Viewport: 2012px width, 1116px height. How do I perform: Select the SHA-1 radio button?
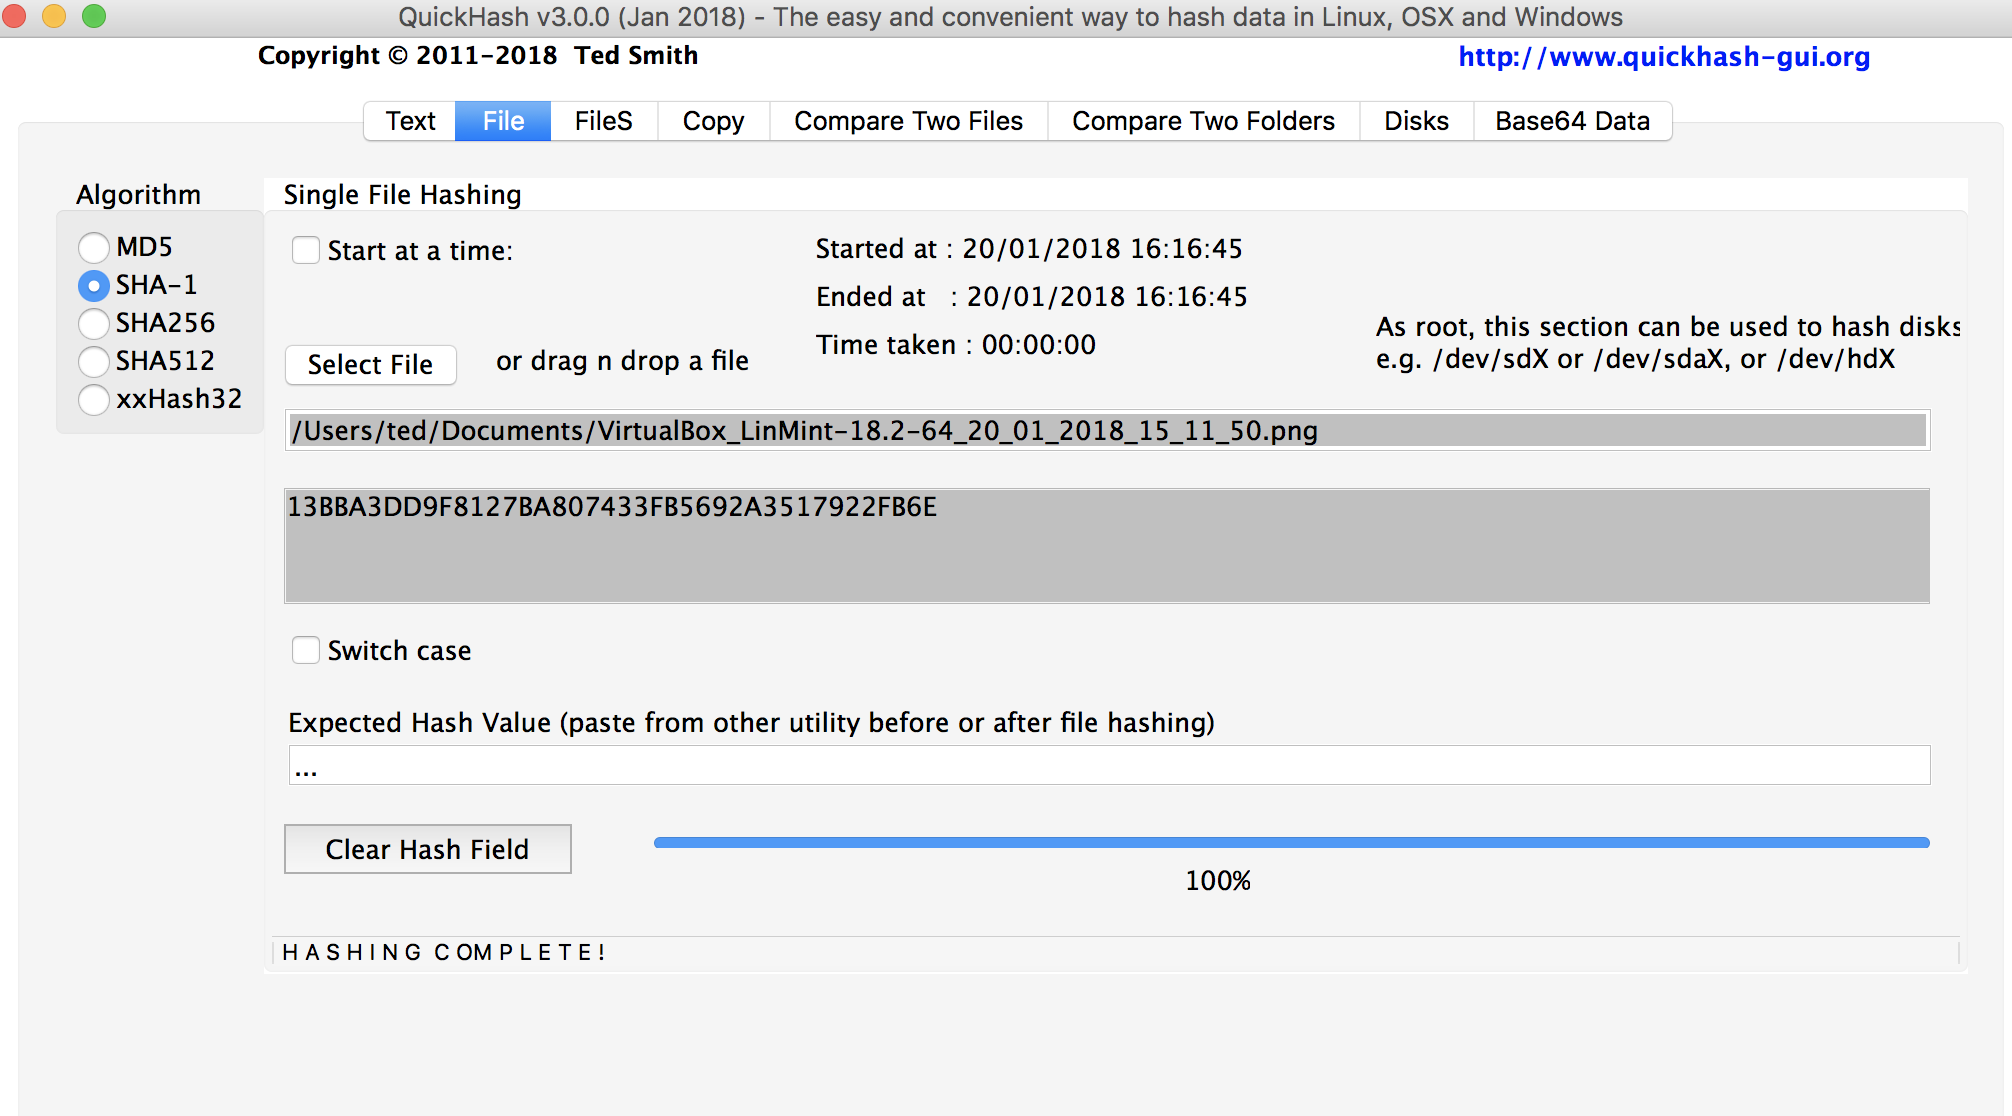94,285
